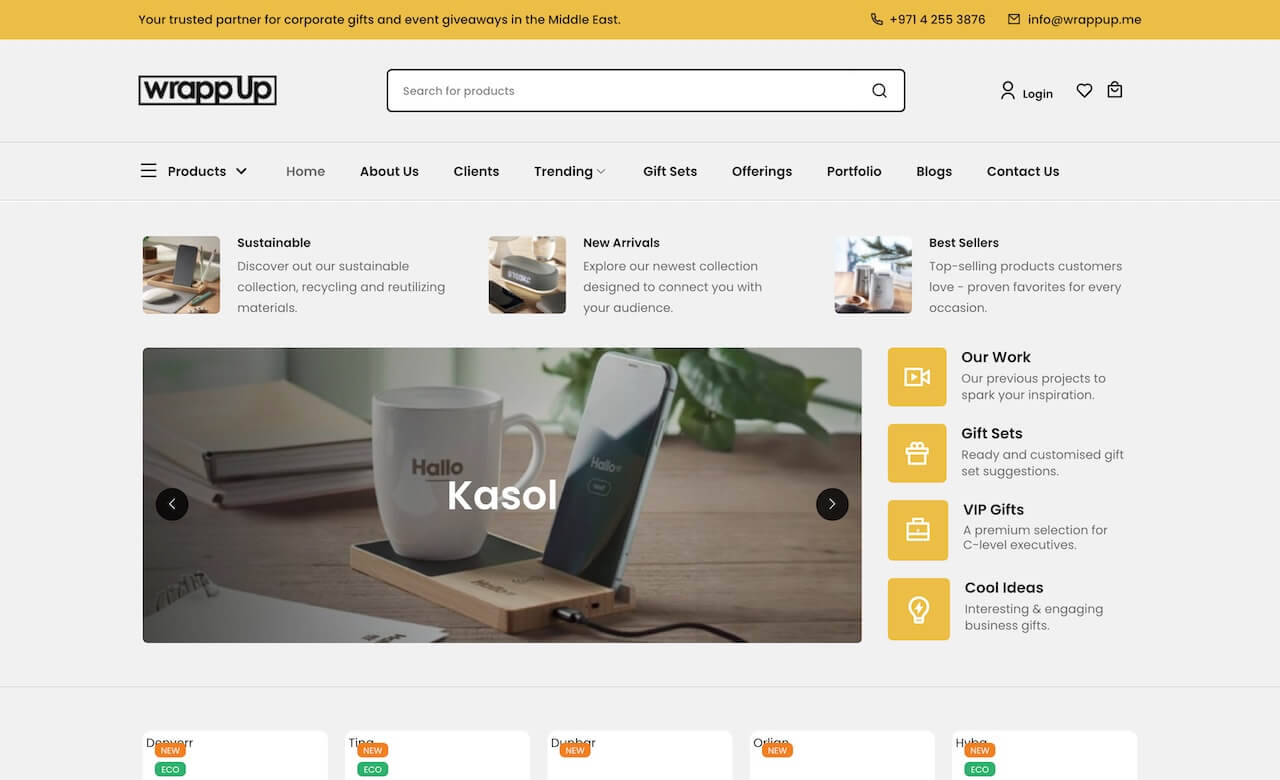Open the hamburger Products menu icon
This screenshot has width=1280, height=780.
[148, 171]
